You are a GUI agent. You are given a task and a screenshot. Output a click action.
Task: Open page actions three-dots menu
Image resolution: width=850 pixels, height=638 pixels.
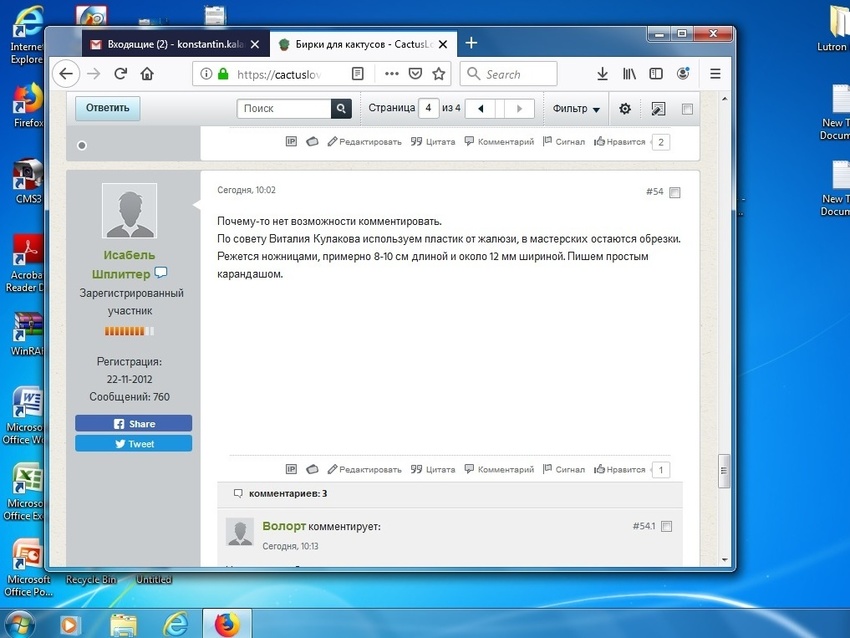pyautogui.click(x=391, y=74)
